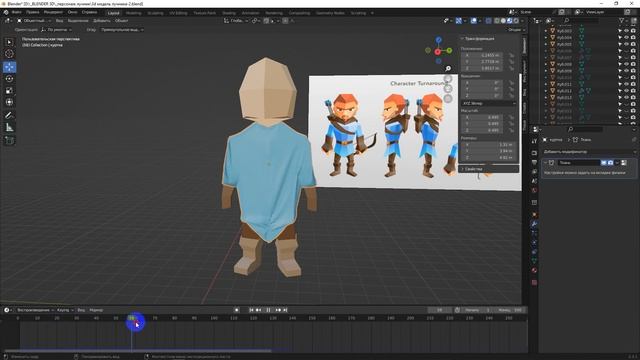Switch to the Modeling workspace tab
The width and height of the screenshot is (640, 360).
pos(133,13)
